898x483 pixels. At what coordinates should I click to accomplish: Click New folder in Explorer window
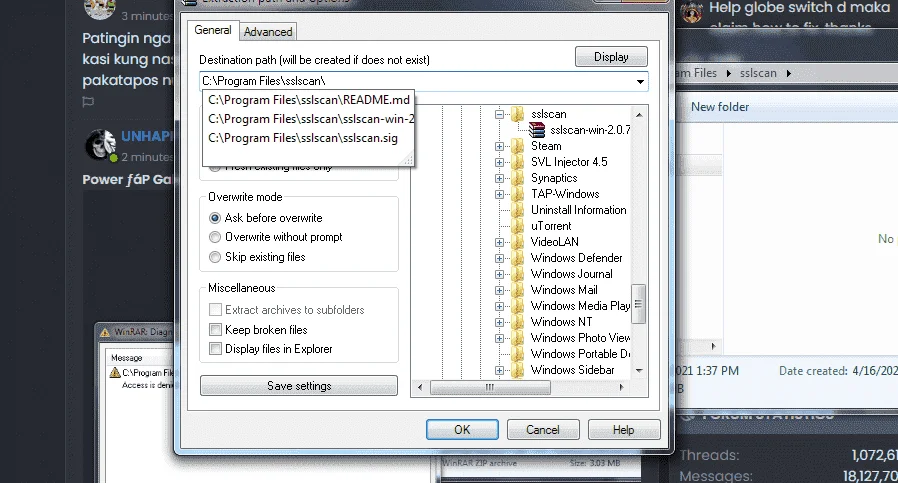tap(720, 107)
